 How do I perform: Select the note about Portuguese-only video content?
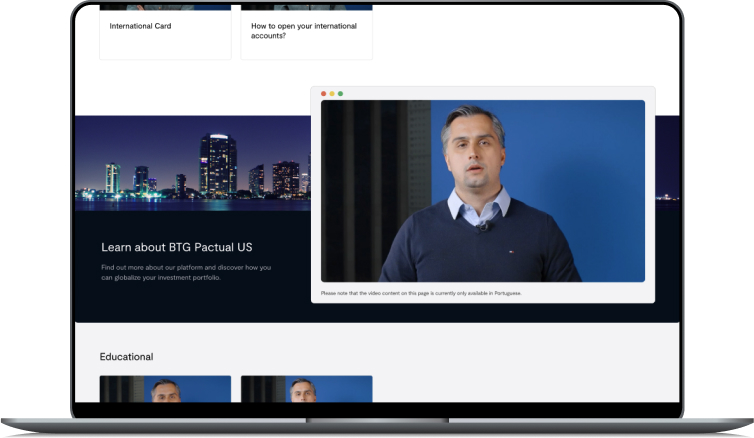point(421,293)
